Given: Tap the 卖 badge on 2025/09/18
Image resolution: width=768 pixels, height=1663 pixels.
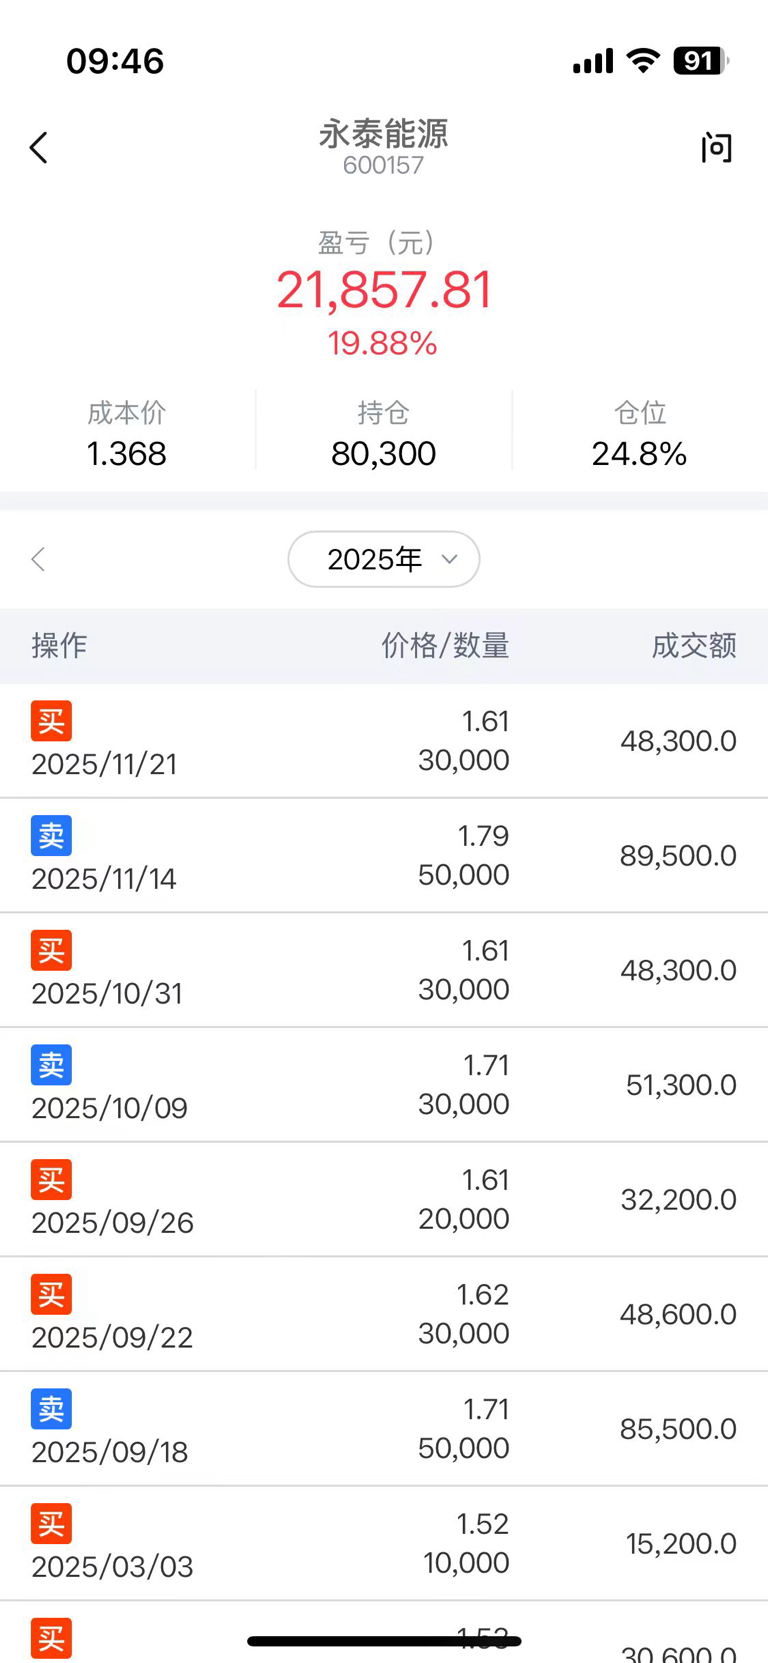Looking at the screenshot, I should point(51,1409).
